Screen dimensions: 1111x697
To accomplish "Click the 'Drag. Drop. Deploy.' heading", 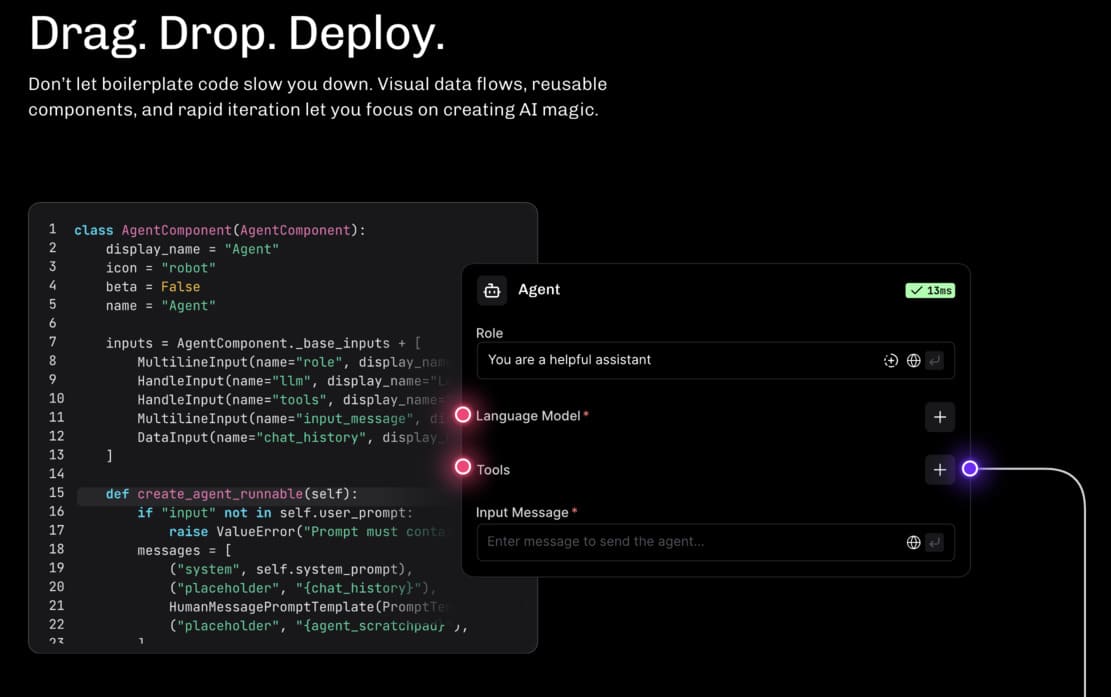I will tap(237, 33).
